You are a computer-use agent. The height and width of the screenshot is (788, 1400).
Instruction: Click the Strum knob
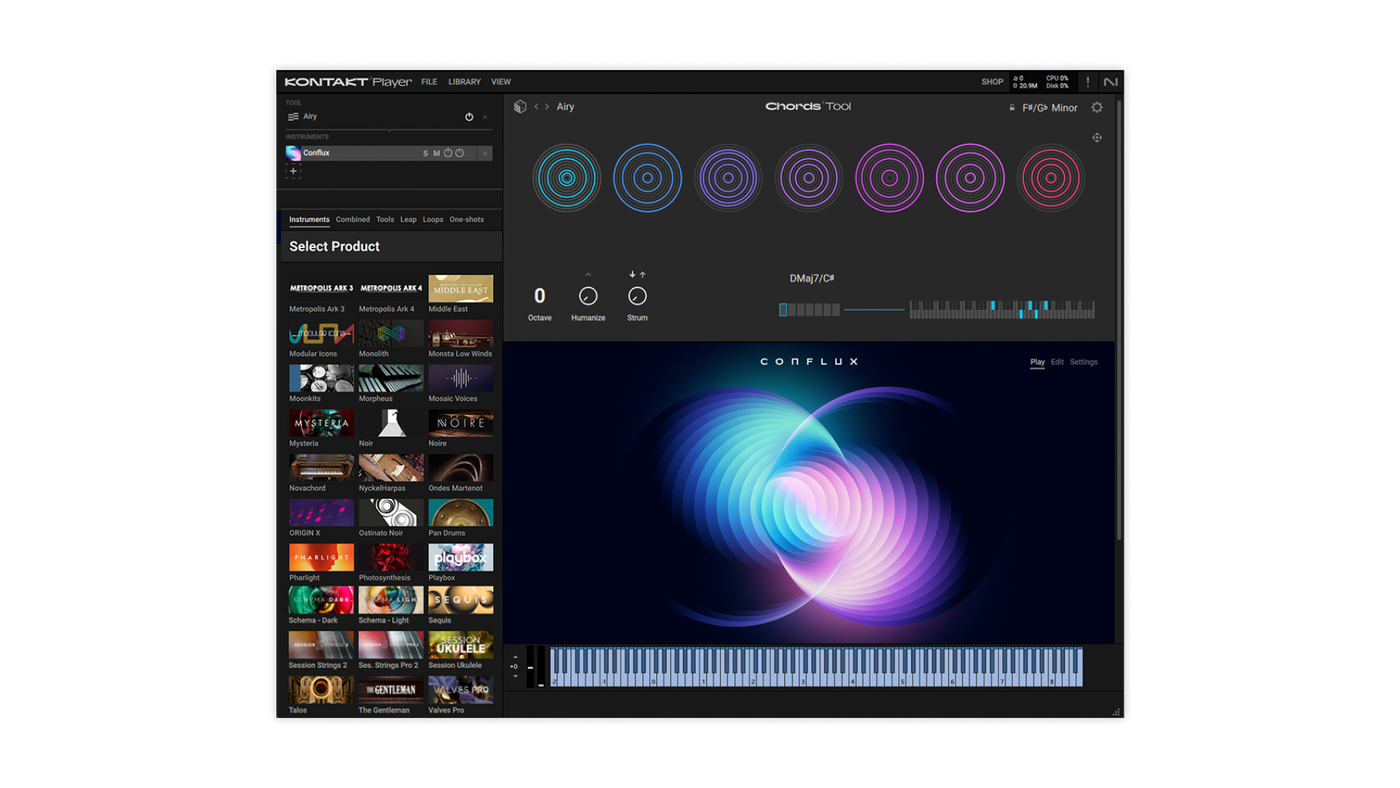tap(637, 296)
